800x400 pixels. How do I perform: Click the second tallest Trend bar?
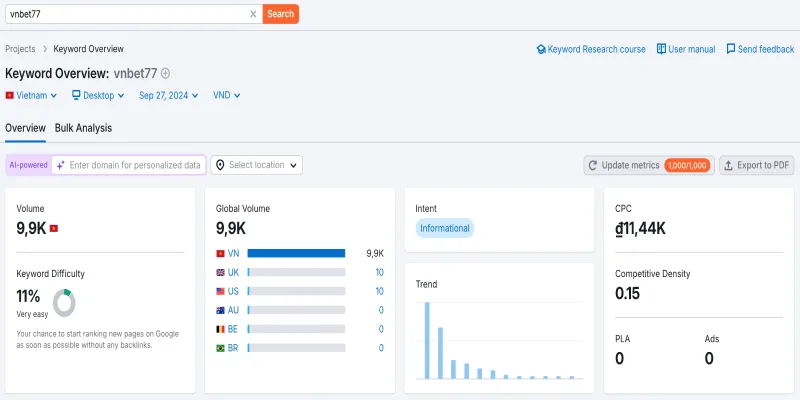(x=440, y=353)
